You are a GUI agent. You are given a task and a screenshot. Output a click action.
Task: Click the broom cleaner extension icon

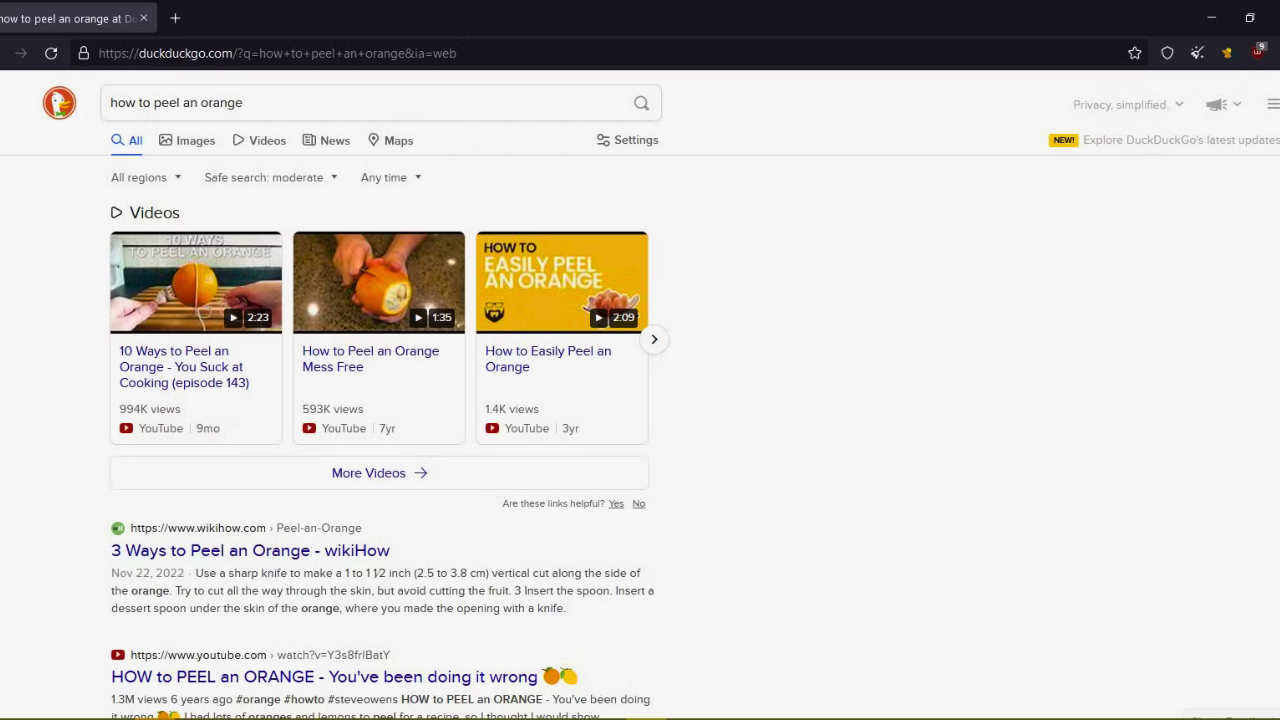point(1197,53)
